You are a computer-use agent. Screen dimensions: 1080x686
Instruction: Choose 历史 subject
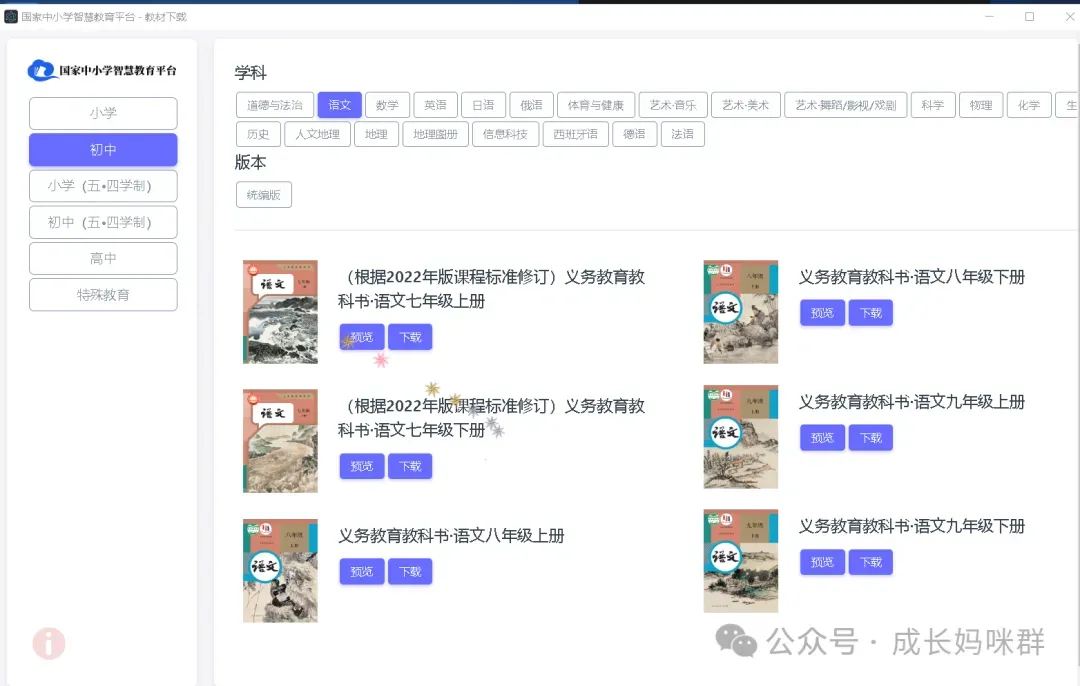coord(258,134)
